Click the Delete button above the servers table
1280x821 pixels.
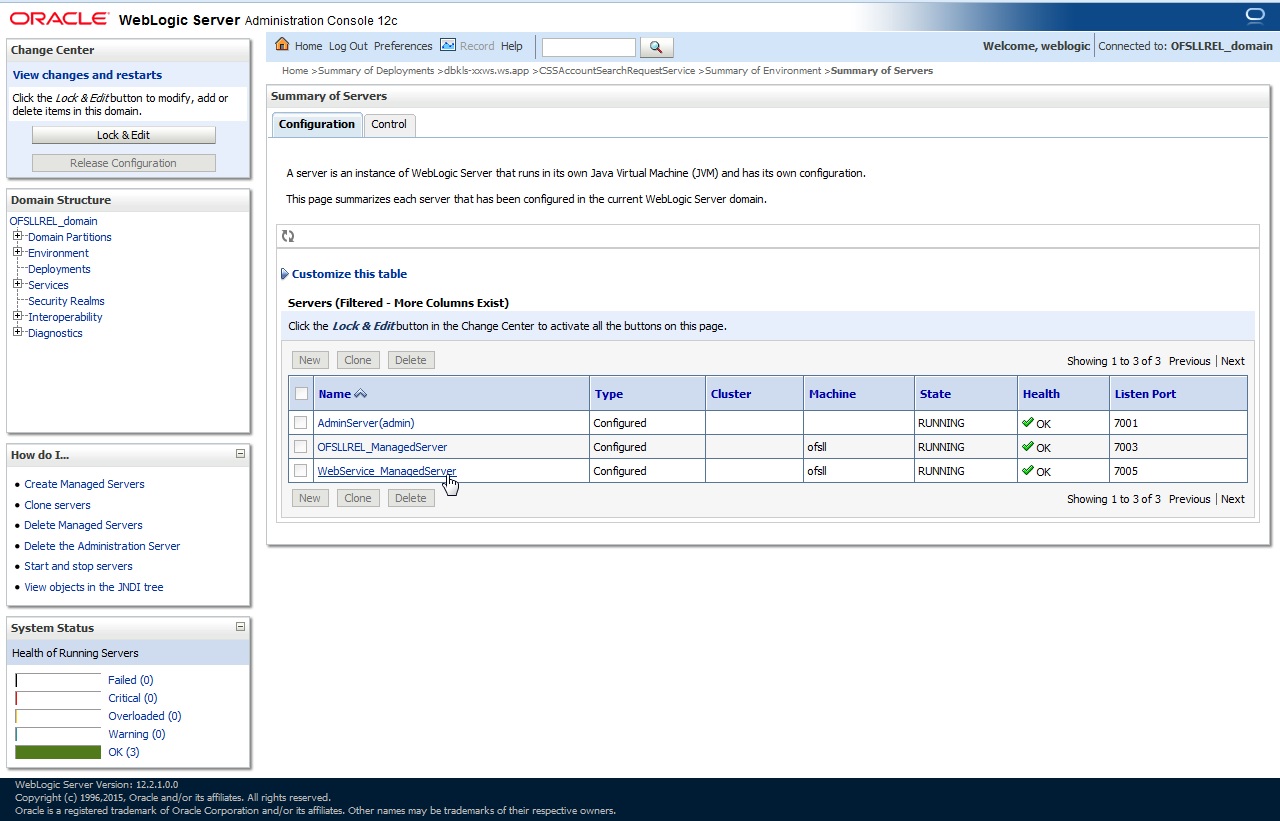410,360
